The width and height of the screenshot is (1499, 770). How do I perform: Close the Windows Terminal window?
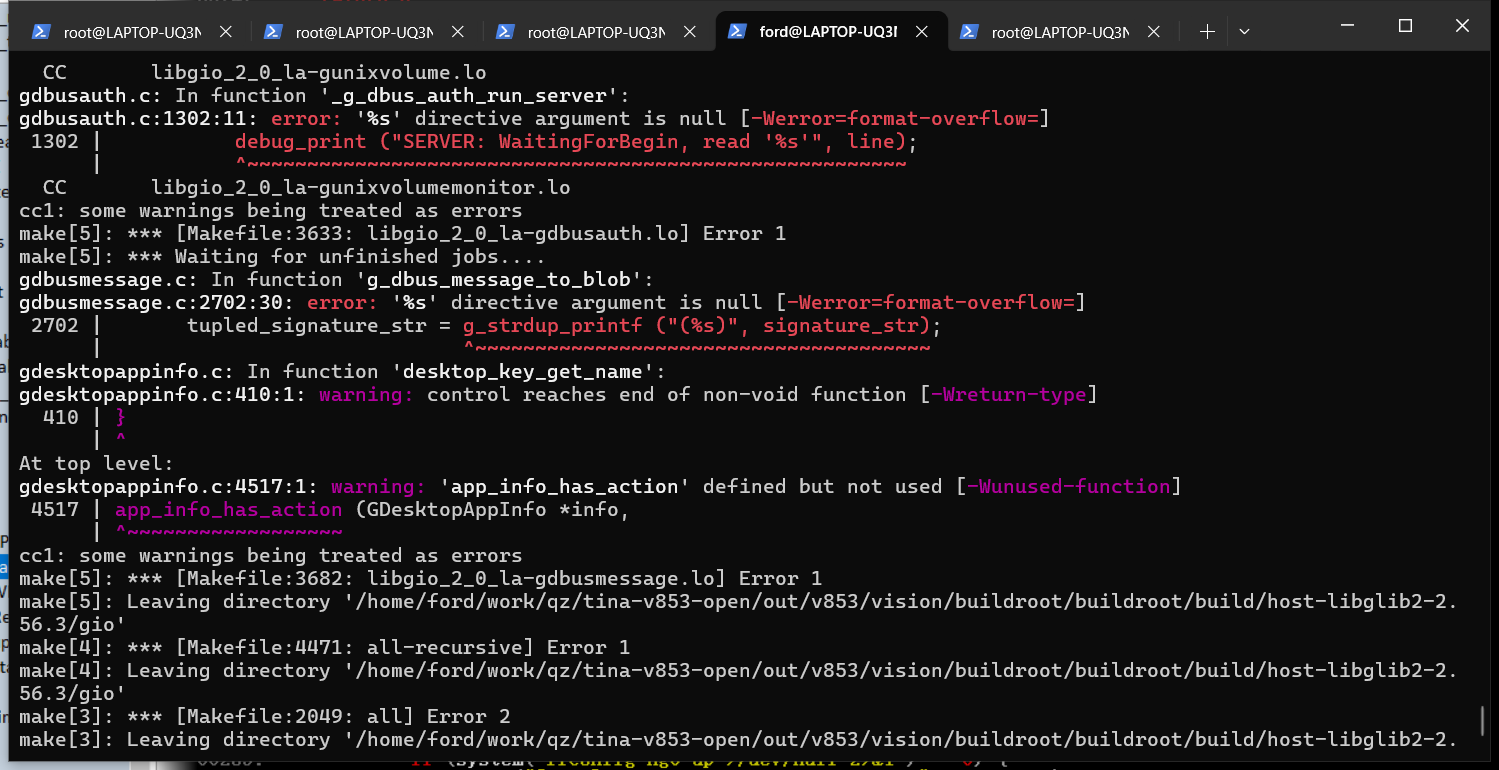[1462, 26]
